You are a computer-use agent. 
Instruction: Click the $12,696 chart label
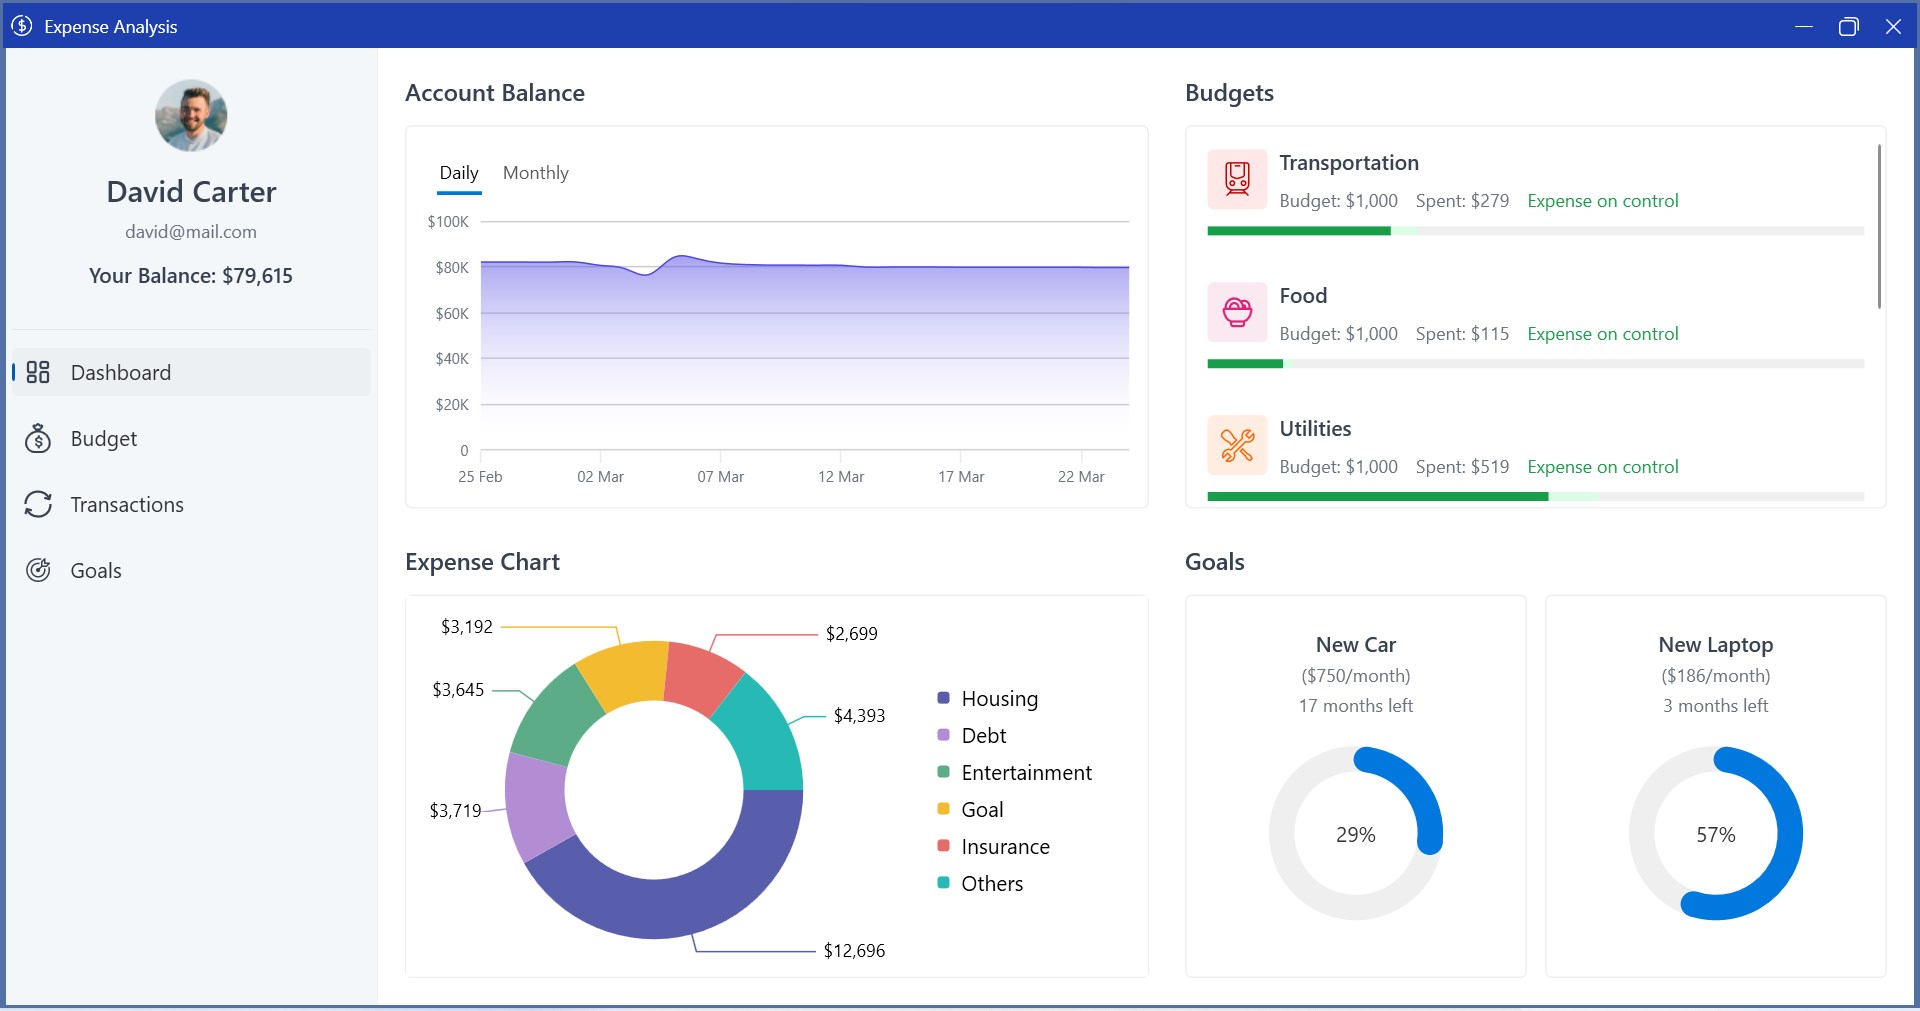854,950
